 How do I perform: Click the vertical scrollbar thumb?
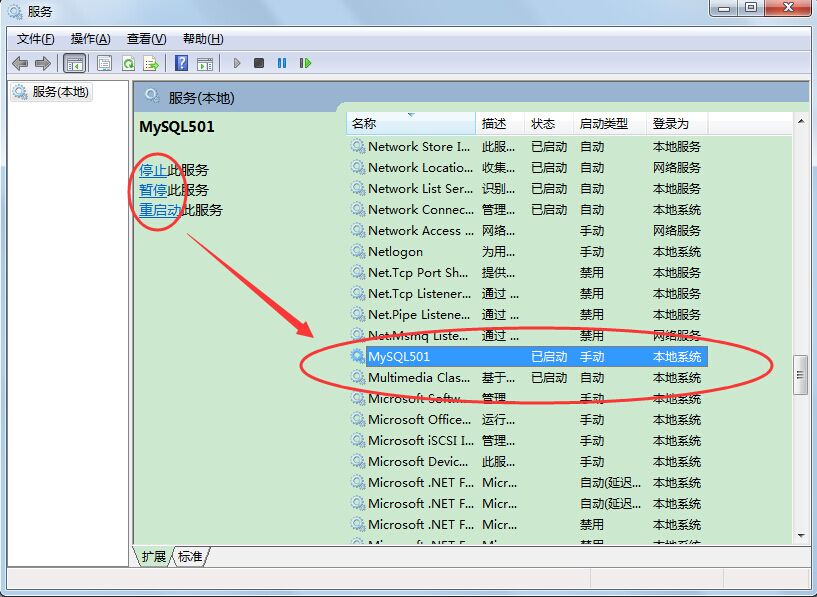[x=801, y=375]
